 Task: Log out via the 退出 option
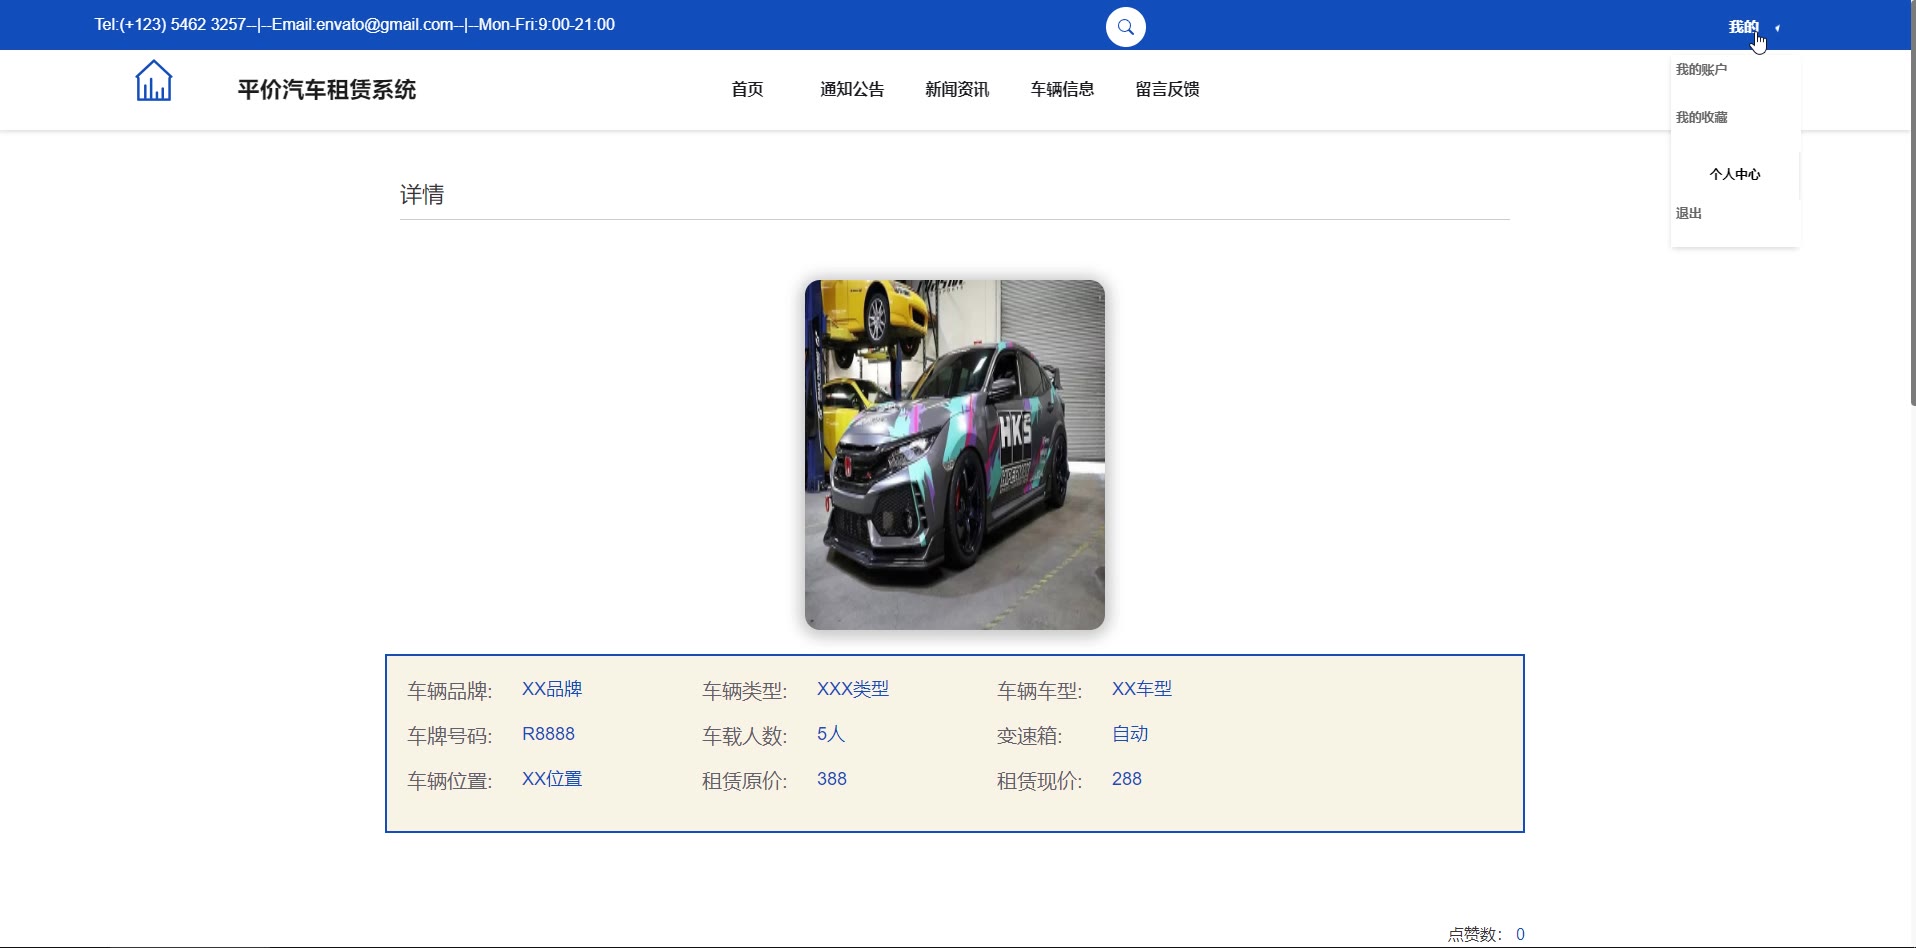(x=1689, y=214)
